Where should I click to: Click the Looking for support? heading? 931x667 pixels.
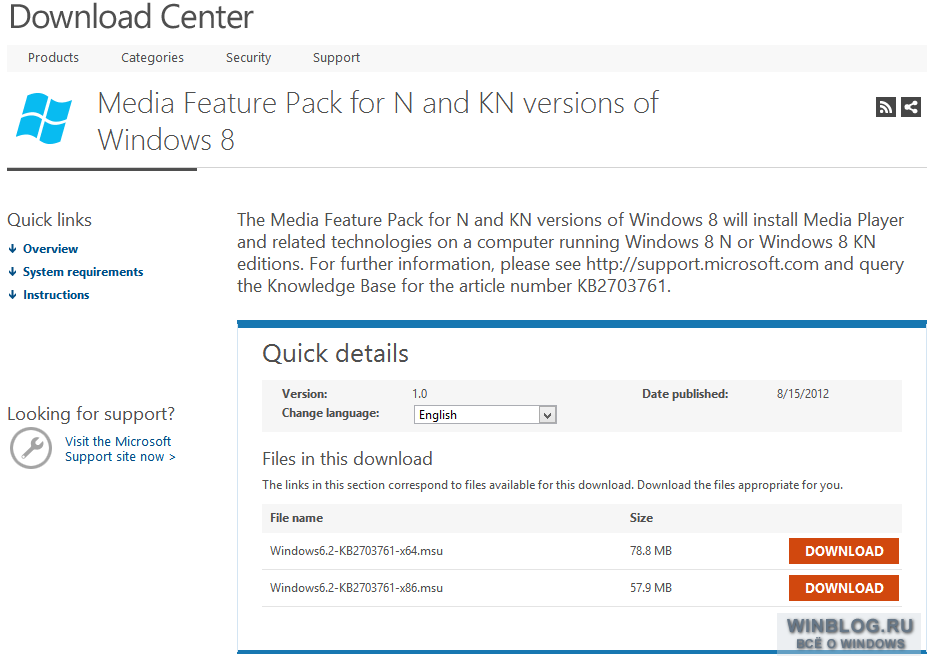(91, 413)
